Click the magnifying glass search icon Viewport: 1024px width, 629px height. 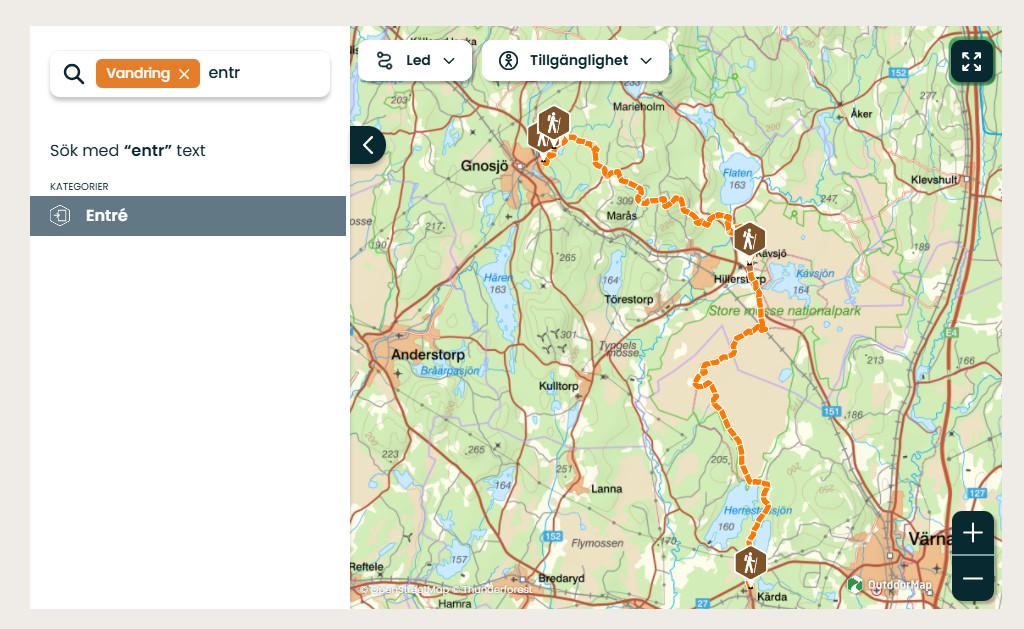73,74
